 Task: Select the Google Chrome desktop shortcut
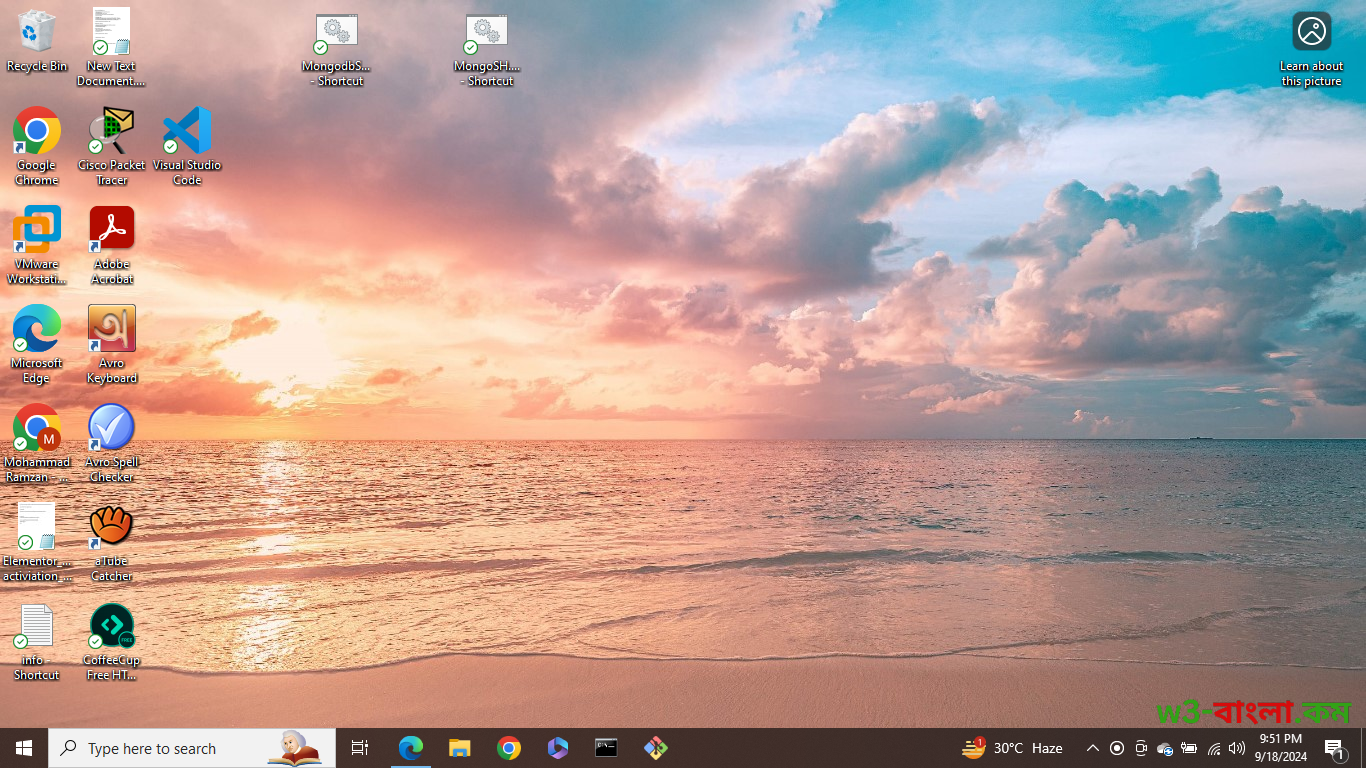click(37, 146)
